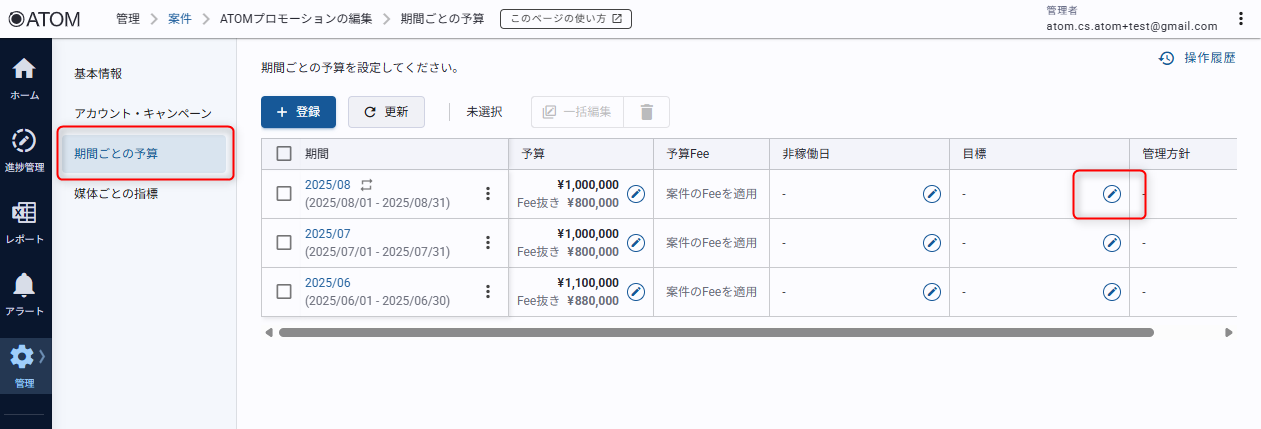Click the 2025/06 period link
This screenshot has width=1261, height=429.
[327, 283]
